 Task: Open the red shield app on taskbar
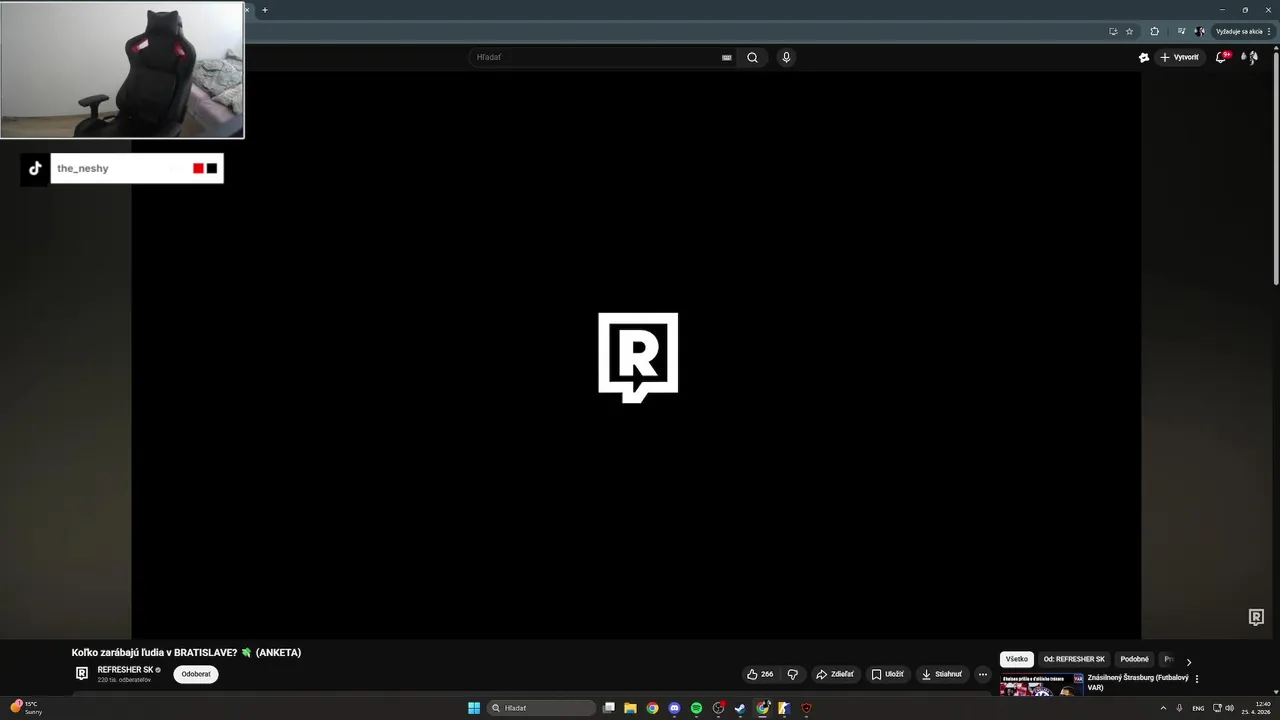click(806, 708)
